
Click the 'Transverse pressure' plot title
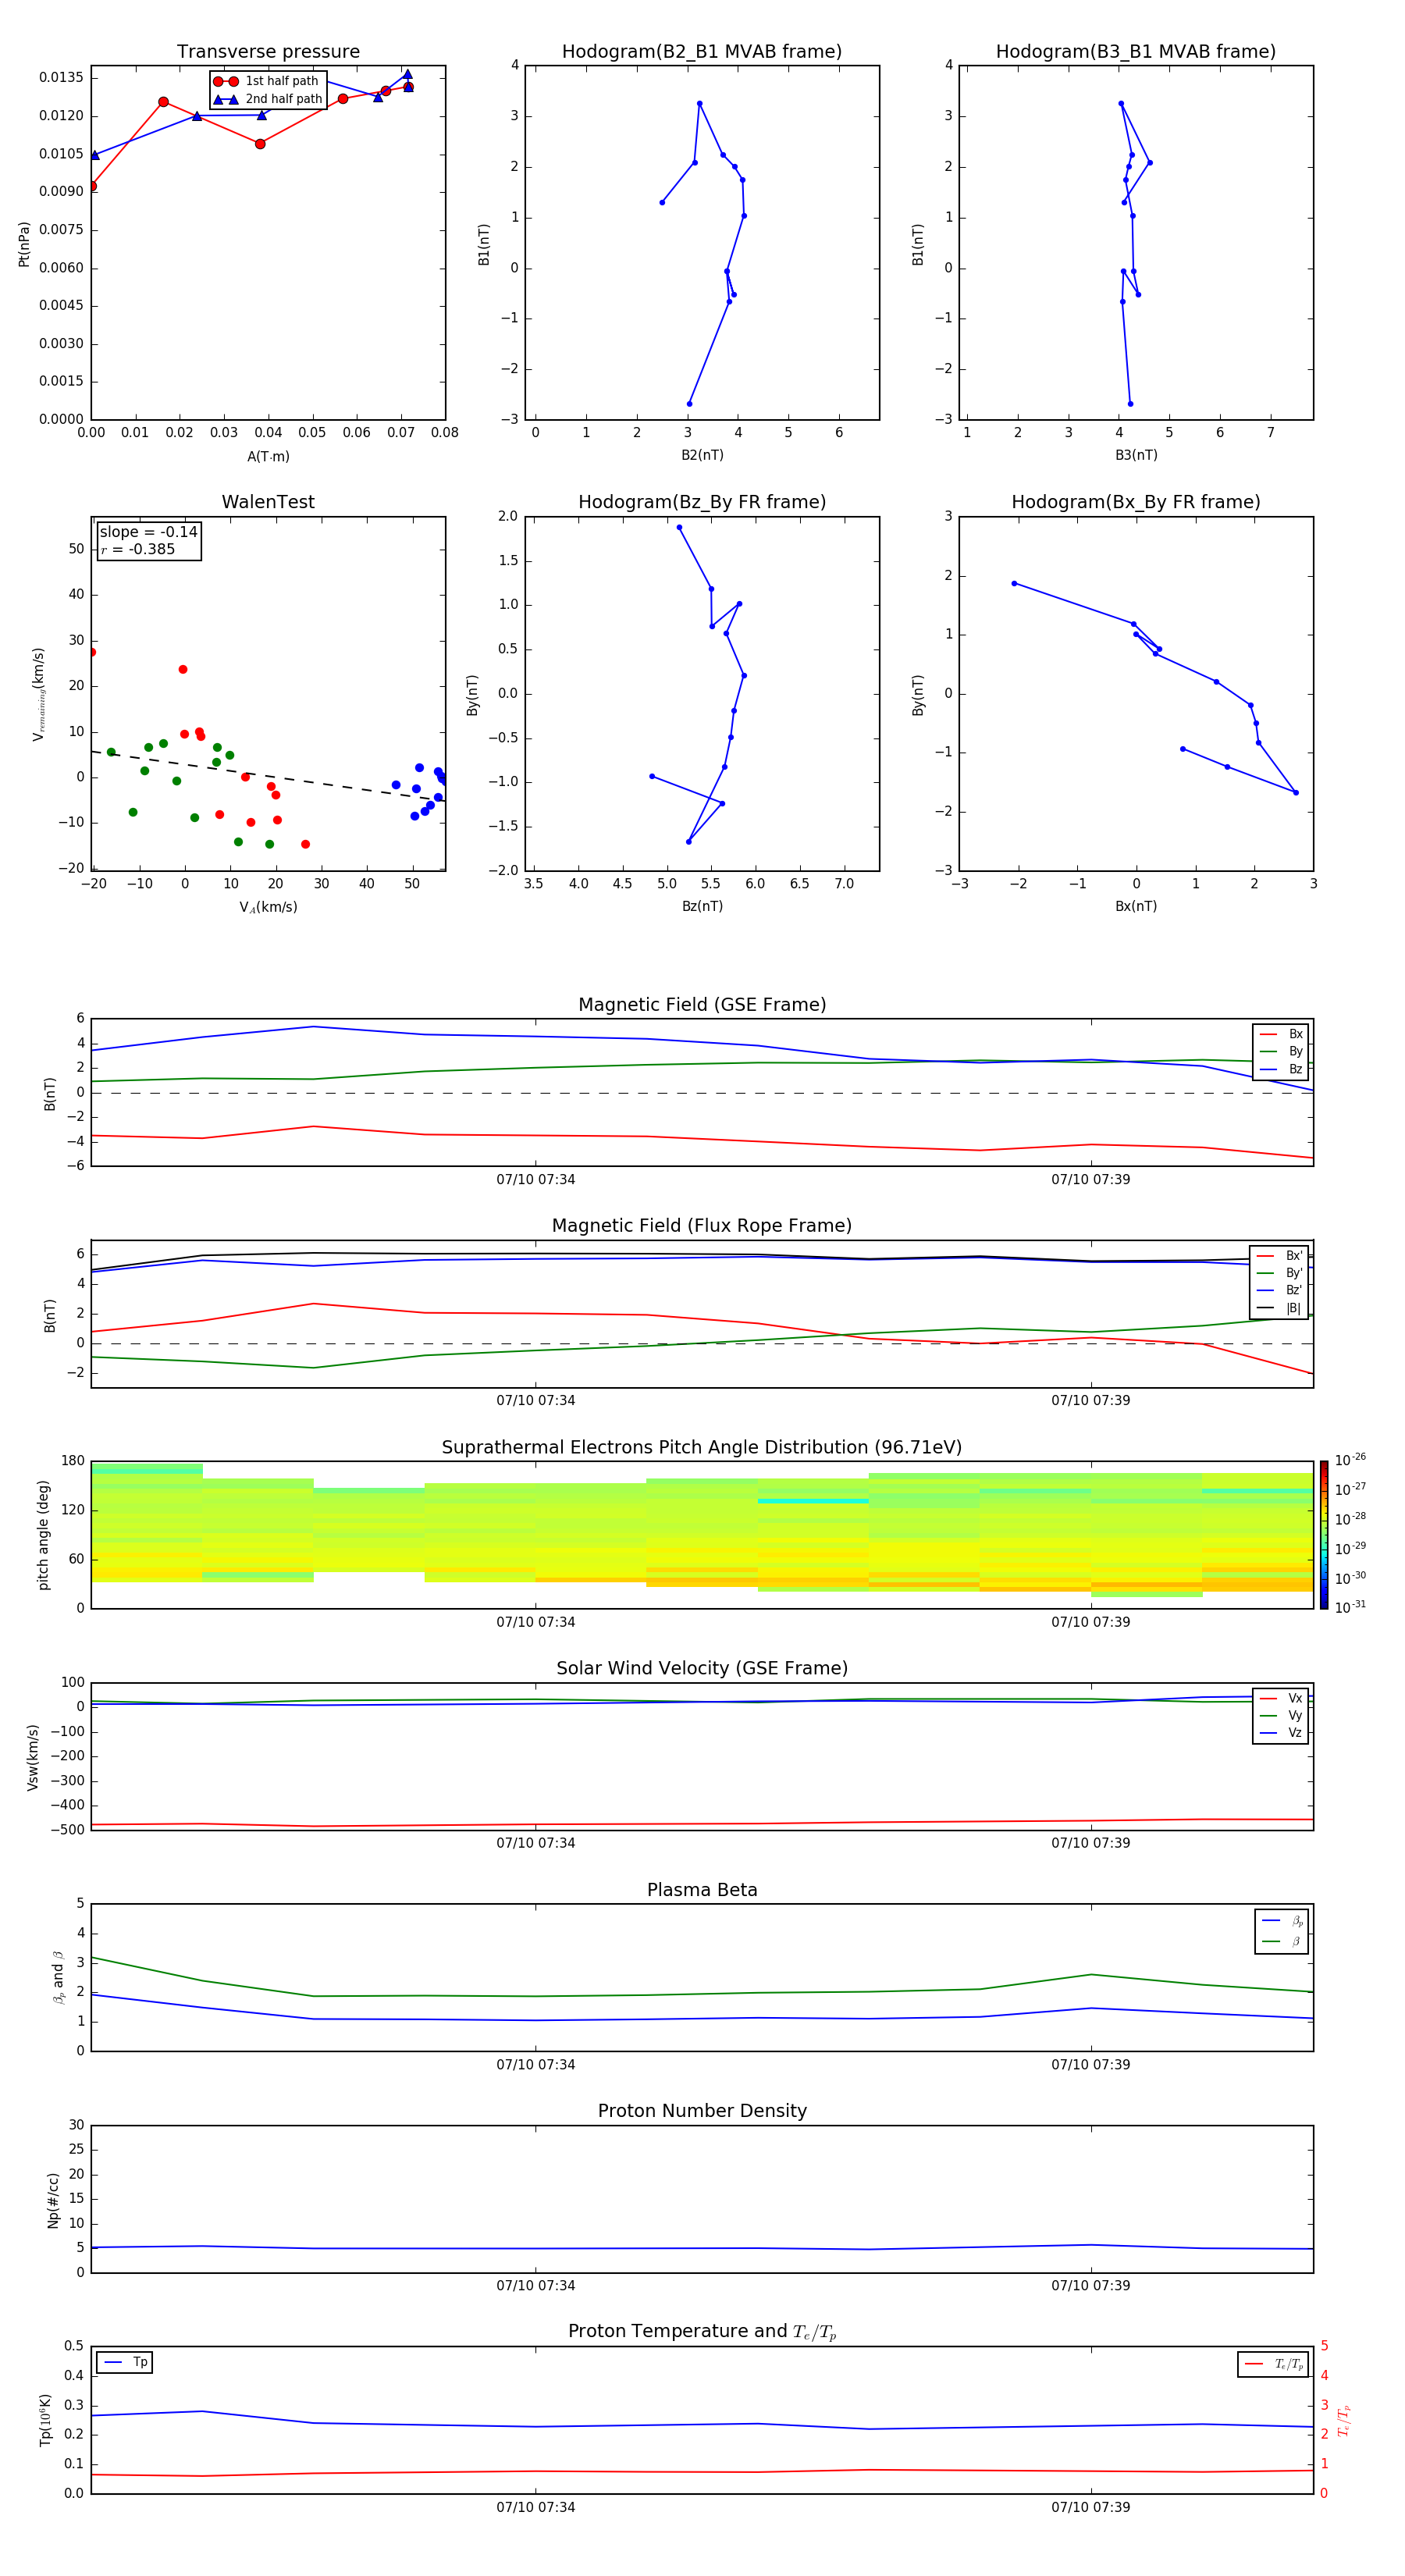[x=268, y=51]
